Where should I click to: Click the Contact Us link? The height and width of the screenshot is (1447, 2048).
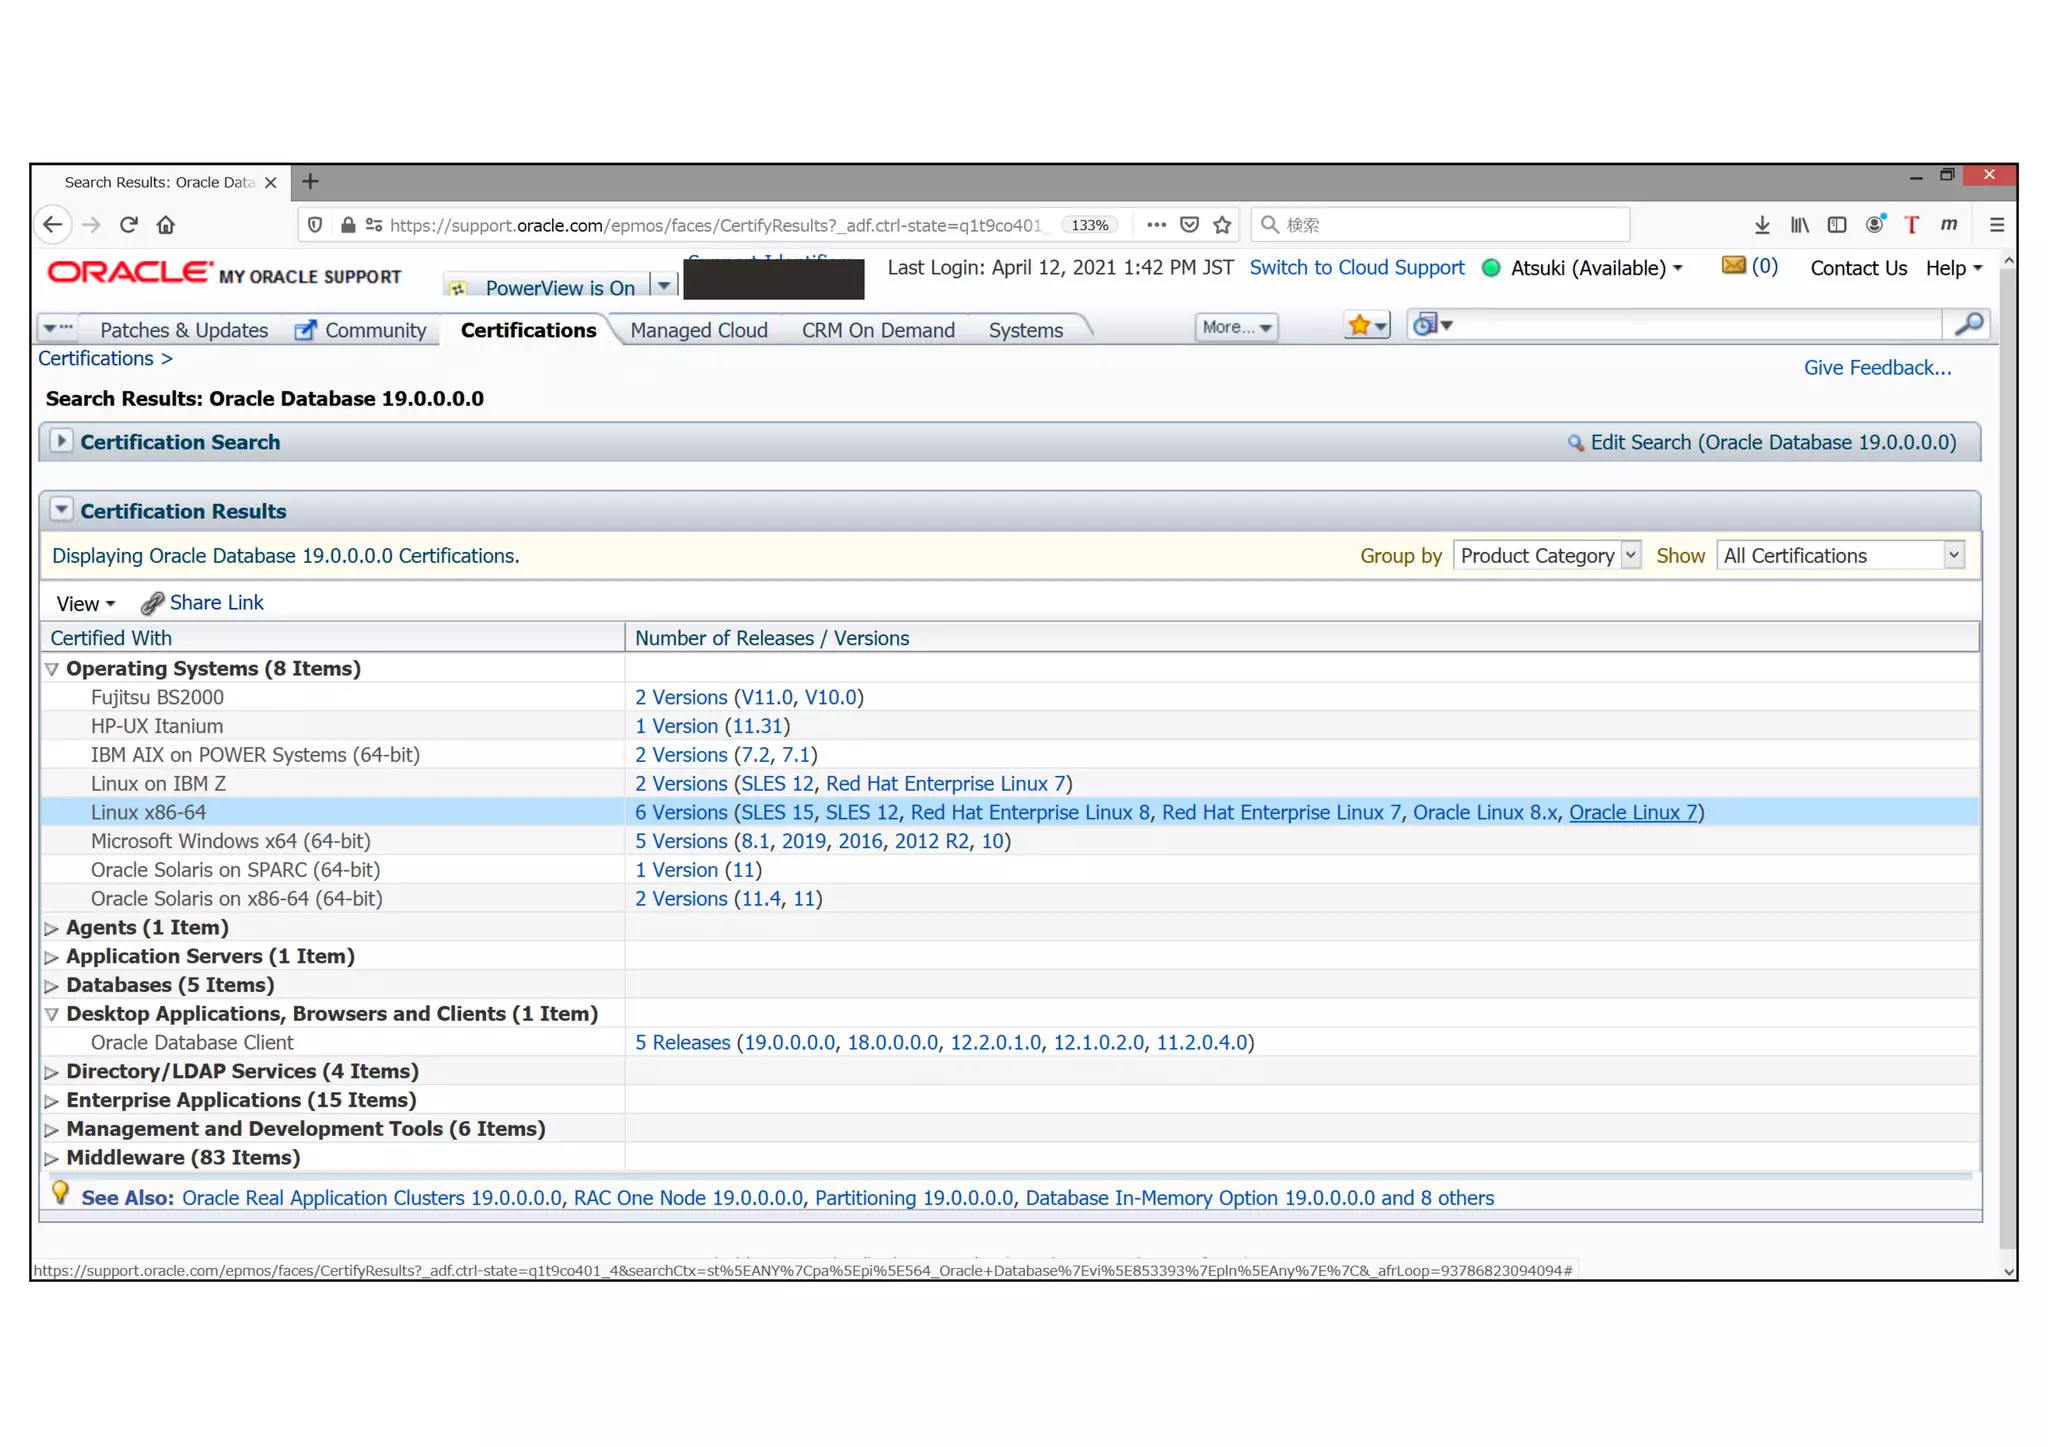[1858, 268]
